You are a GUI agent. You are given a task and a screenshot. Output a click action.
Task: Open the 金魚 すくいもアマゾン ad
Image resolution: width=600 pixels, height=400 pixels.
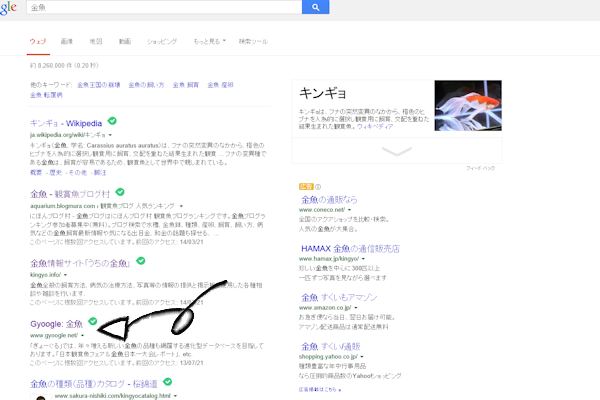pos(339,297)
